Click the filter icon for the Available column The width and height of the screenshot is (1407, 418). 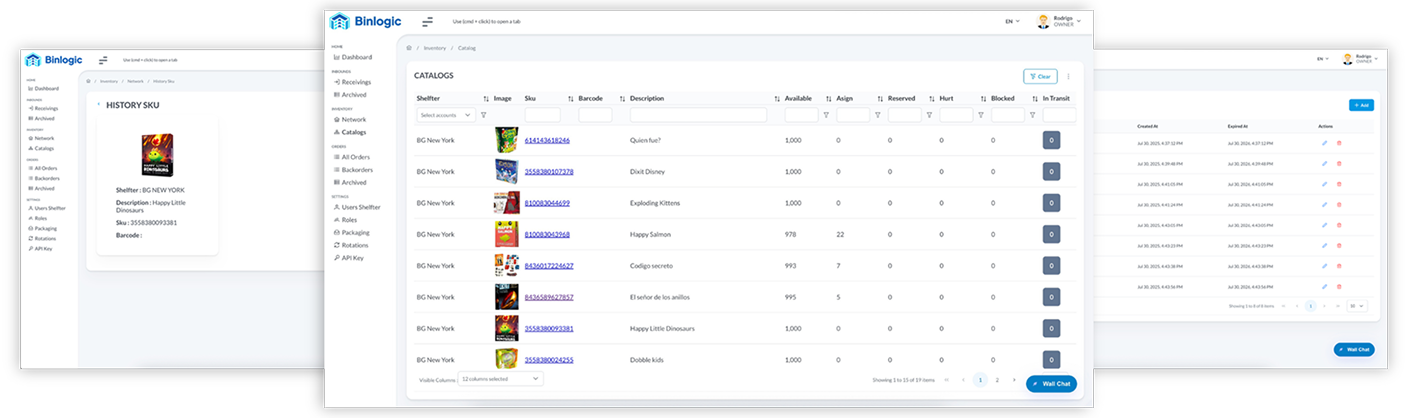coord(826,115)
